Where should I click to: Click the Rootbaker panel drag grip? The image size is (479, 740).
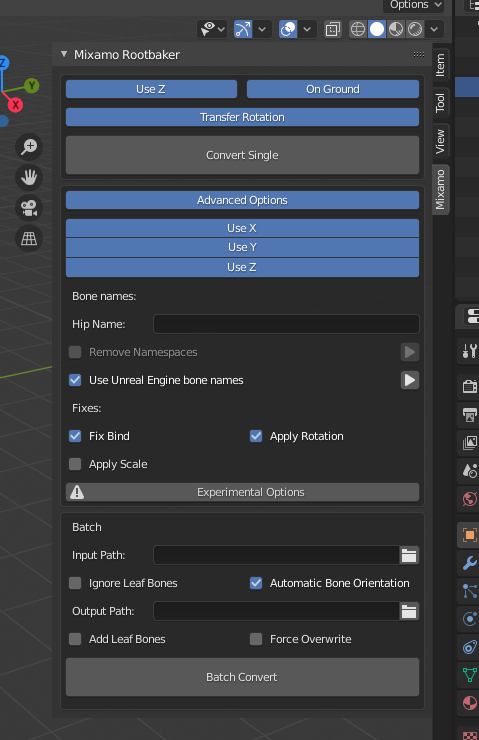[419, 55]
